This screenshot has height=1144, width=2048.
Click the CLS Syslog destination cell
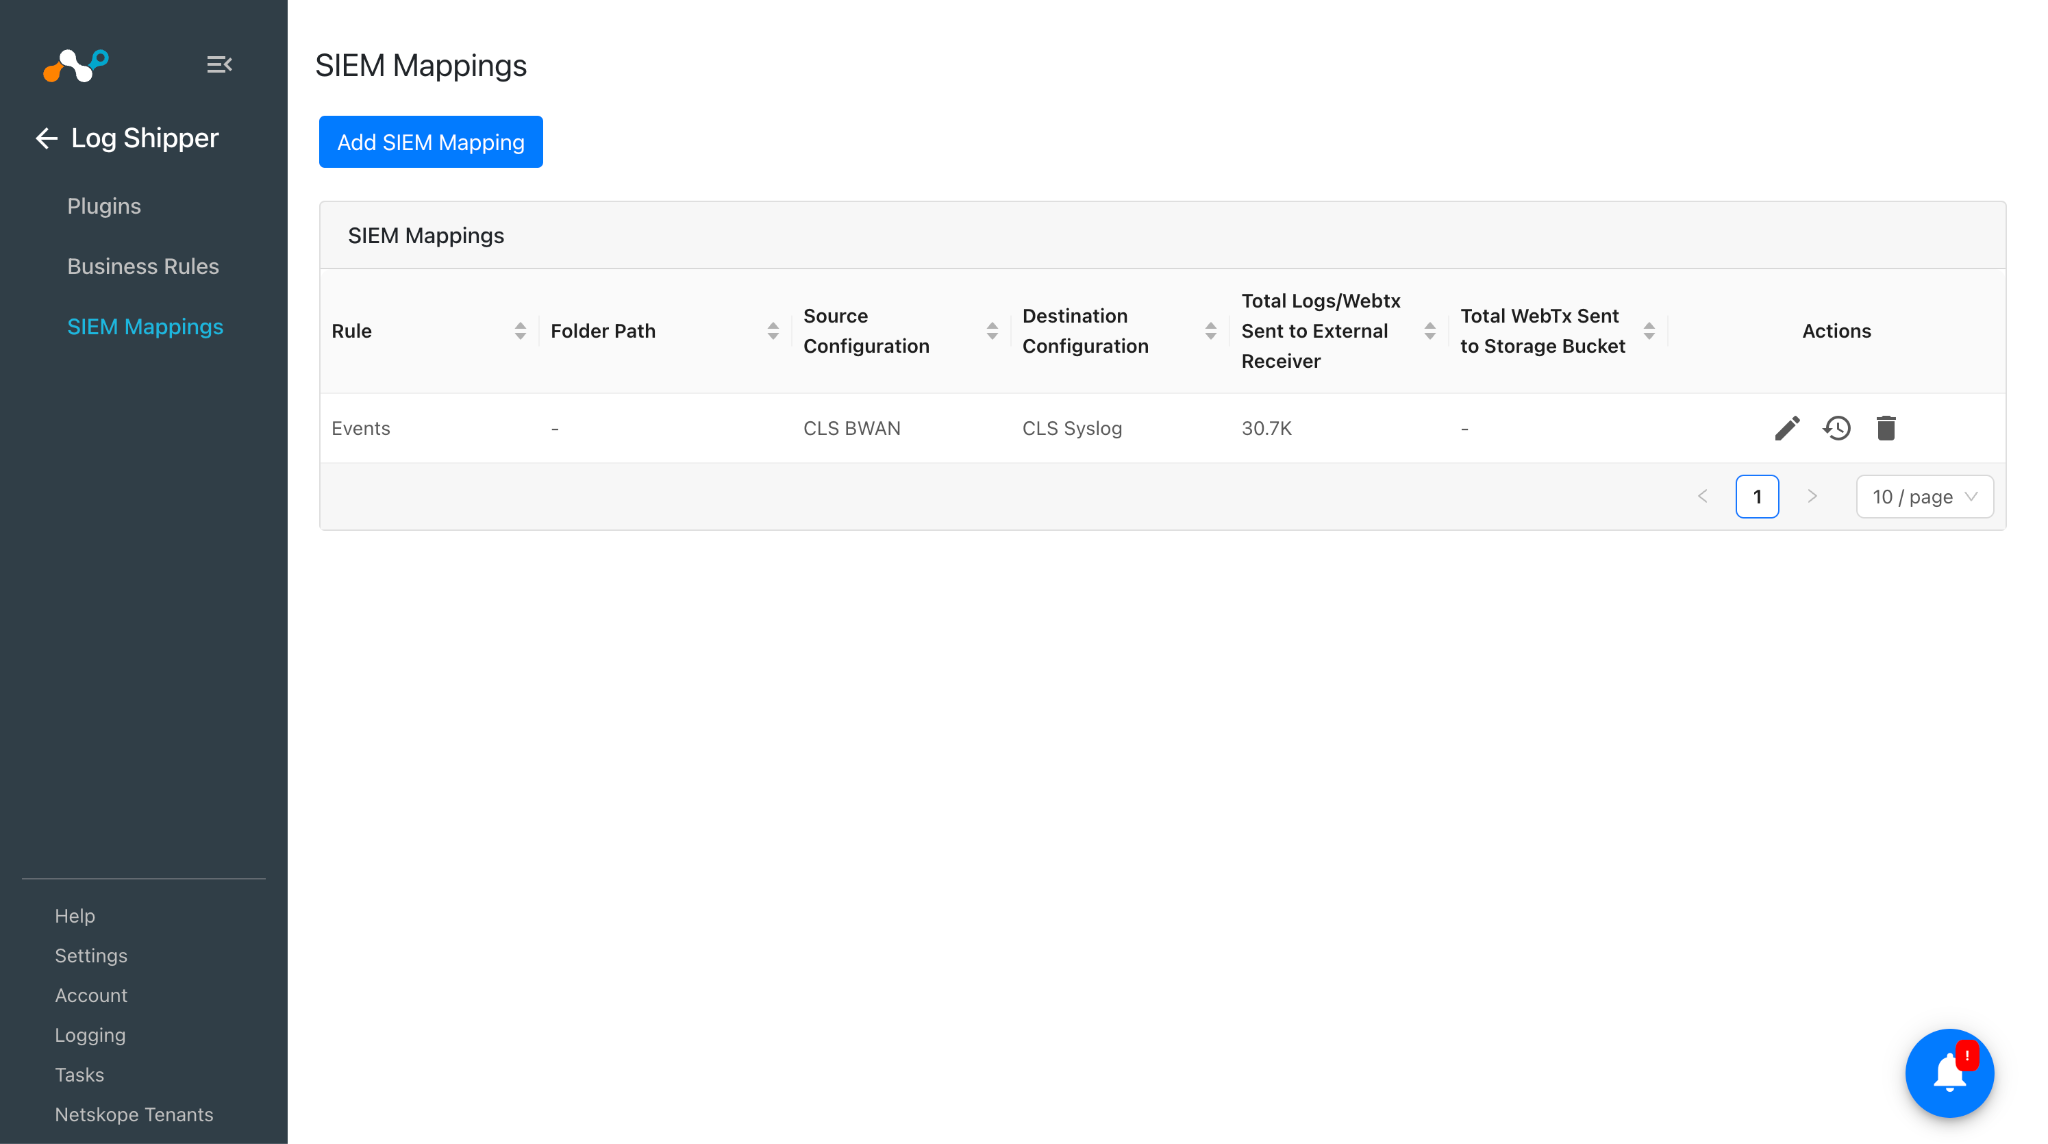pos(1072,428)
